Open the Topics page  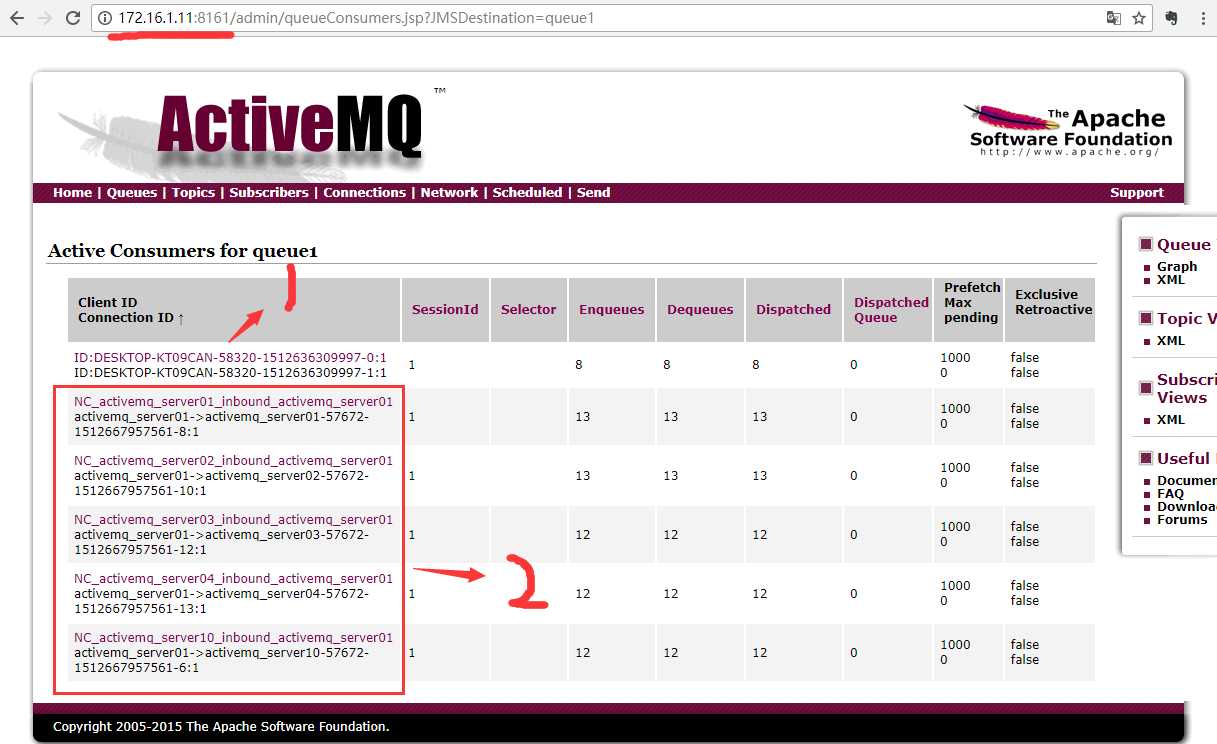[x=193, y=193]
